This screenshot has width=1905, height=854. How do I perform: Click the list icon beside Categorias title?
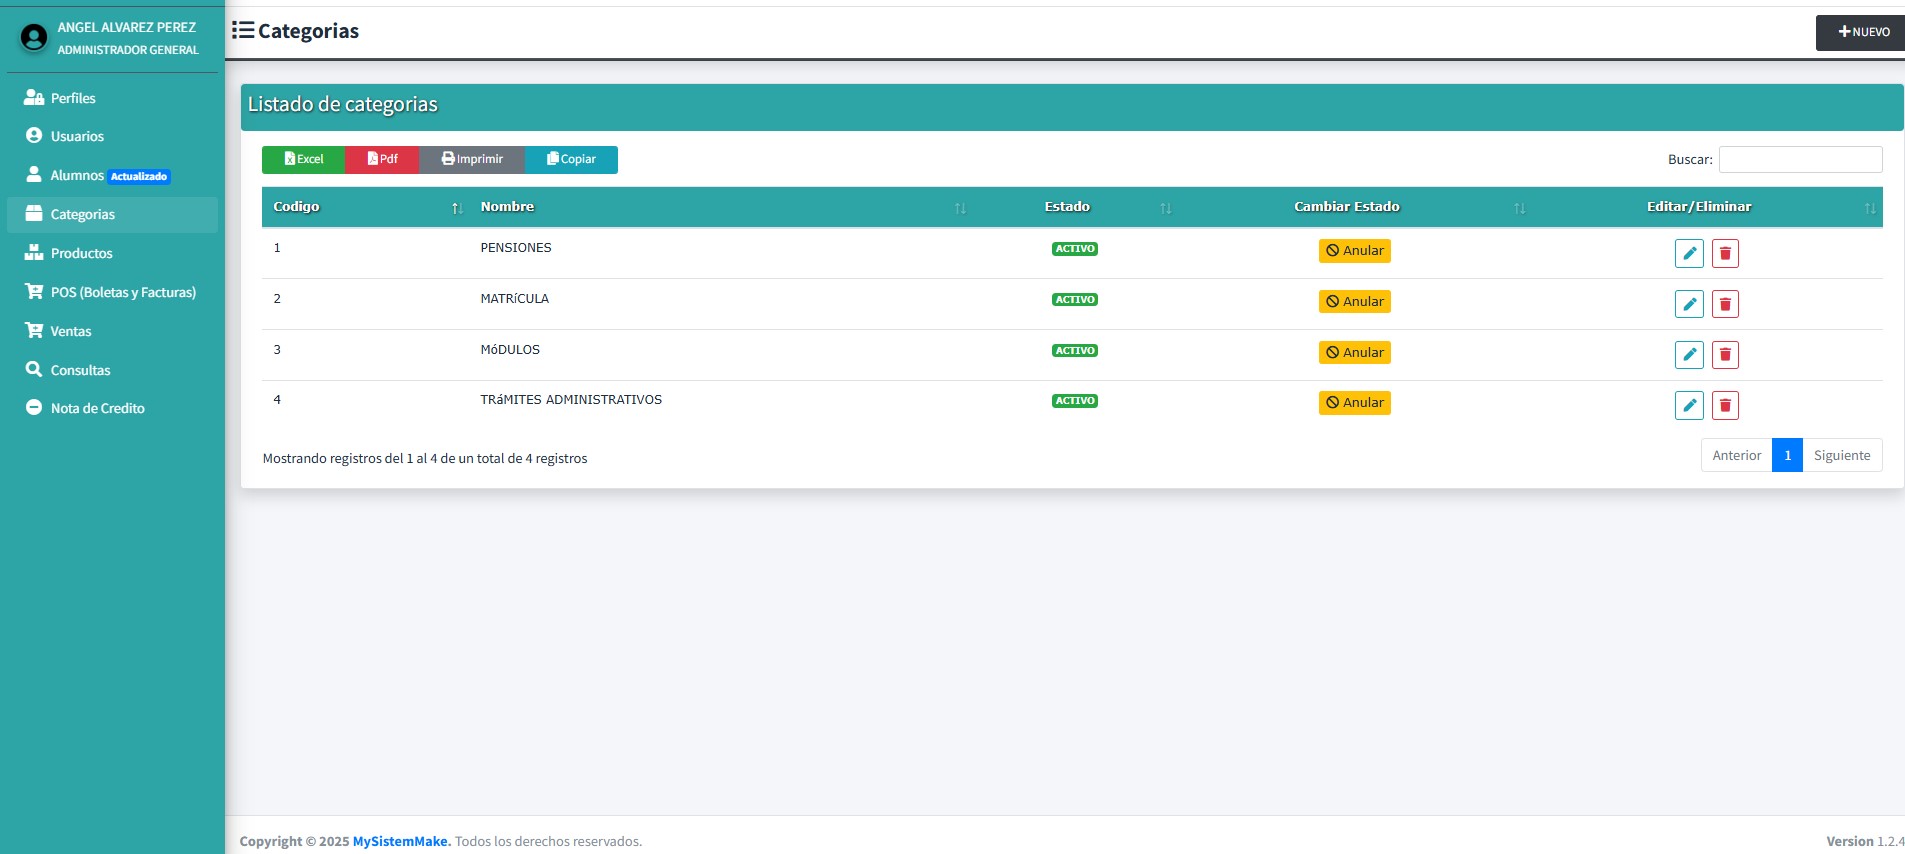click(x=242, y=31)
